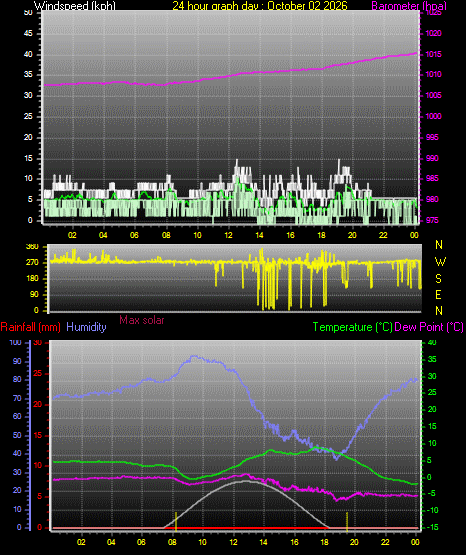This screenshot has width=466, height=555.
Task: Click the 12 hour label under wind graph
Action: point(228,235)
